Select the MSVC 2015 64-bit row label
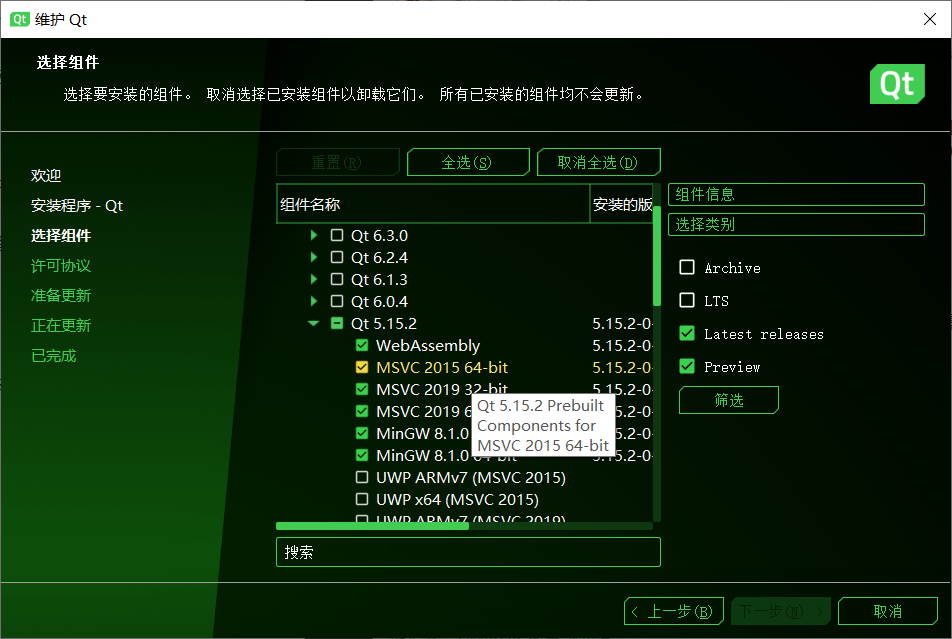Screen dimensions: 952x639 (442, 367)
